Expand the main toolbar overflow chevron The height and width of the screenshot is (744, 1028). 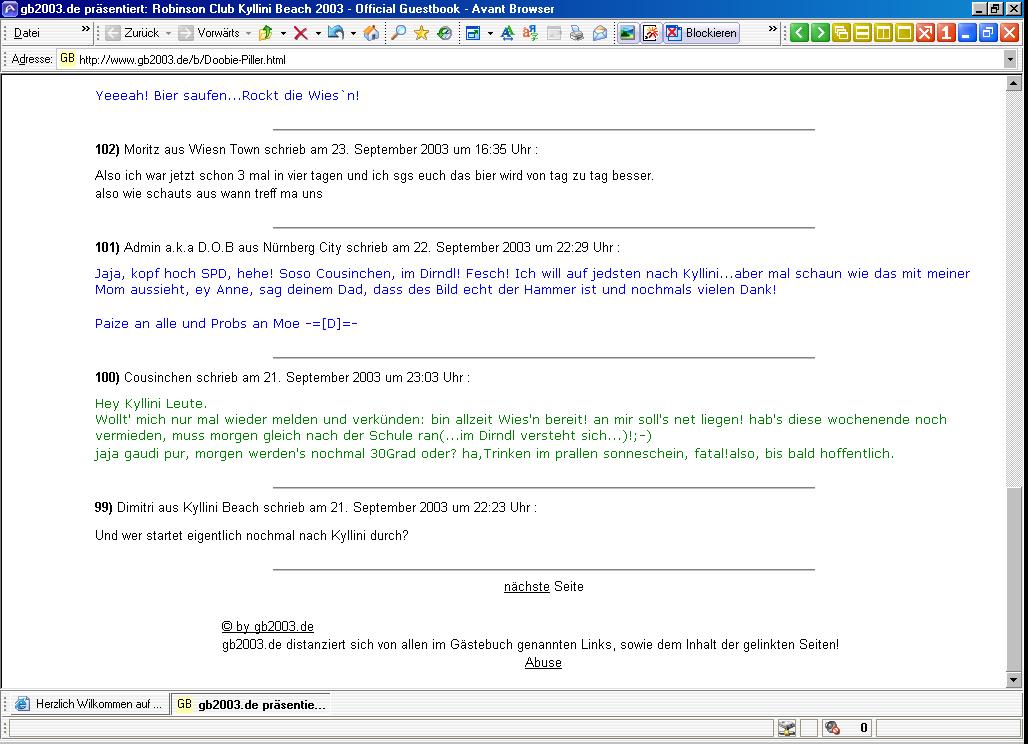click(772, 29)
